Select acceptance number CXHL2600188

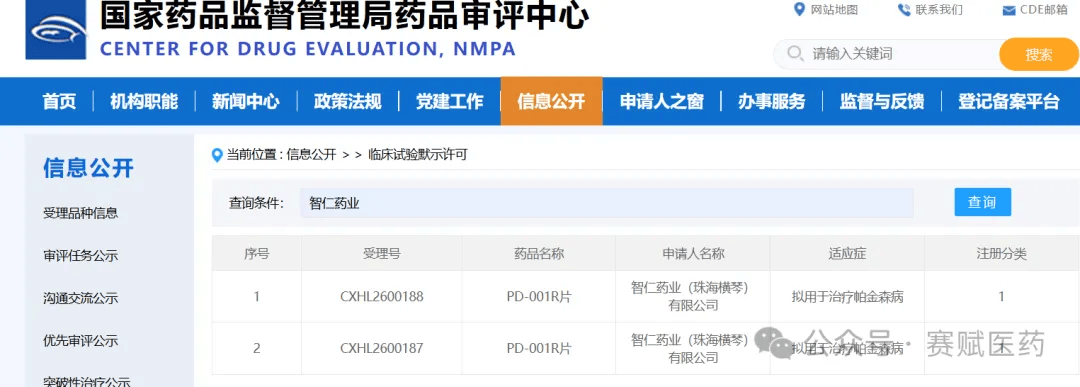[x=382, y=297]
